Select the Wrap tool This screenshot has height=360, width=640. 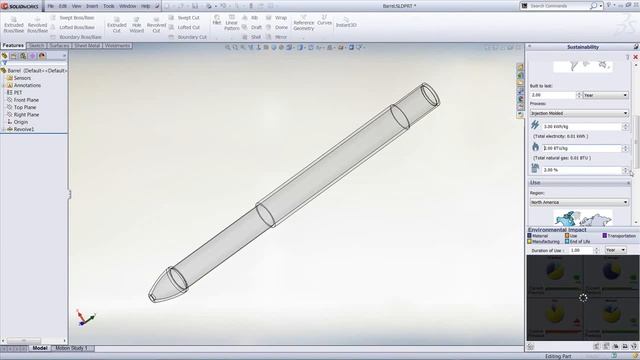tap(277, 18)
